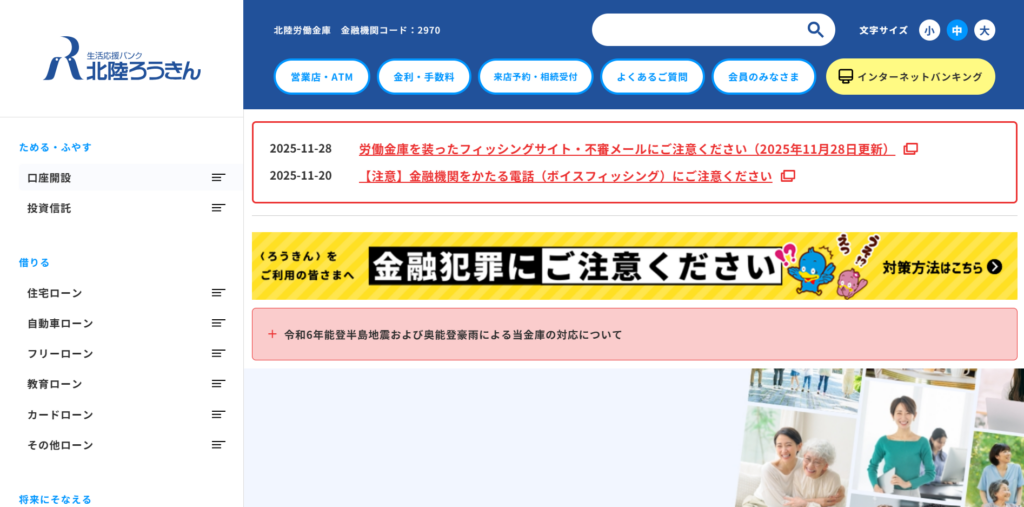Open the 金利・手数料 menu
Viewport: 1024px width, 507px height.
click(x=424, y=77)
